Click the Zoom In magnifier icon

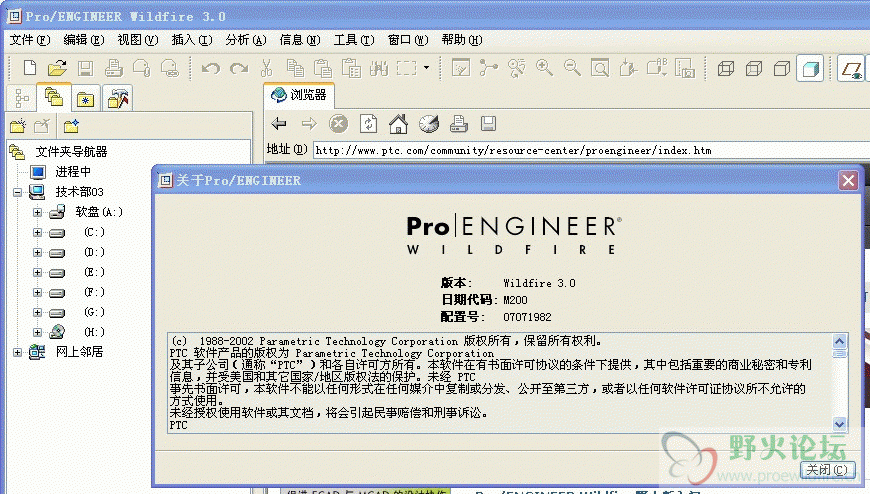pos(544,68)
